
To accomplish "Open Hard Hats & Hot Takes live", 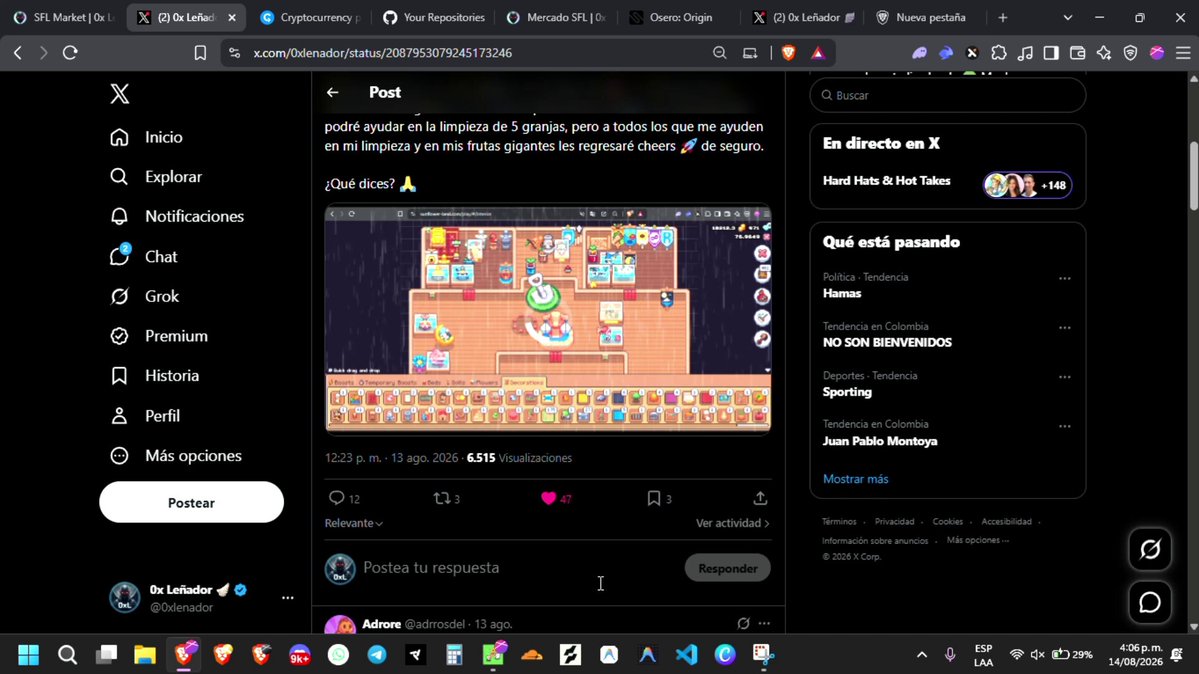I will pyautogui.click(x=947, y=183).
